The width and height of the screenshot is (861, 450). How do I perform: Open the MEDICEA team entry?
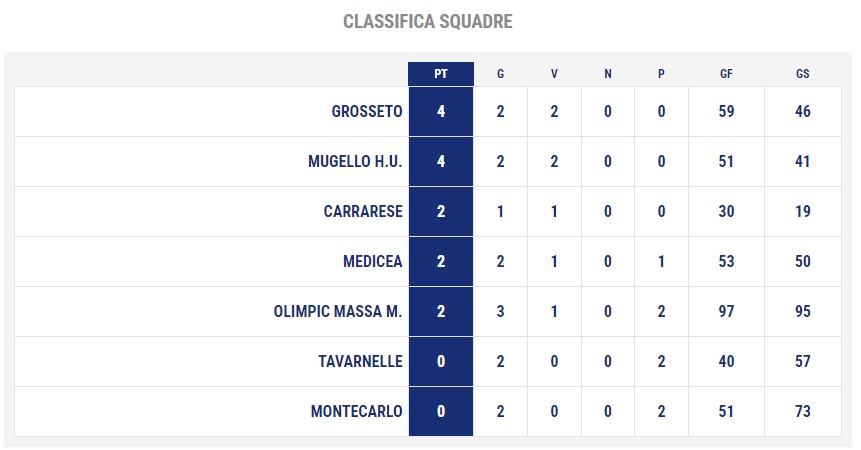tap(373, 261)
